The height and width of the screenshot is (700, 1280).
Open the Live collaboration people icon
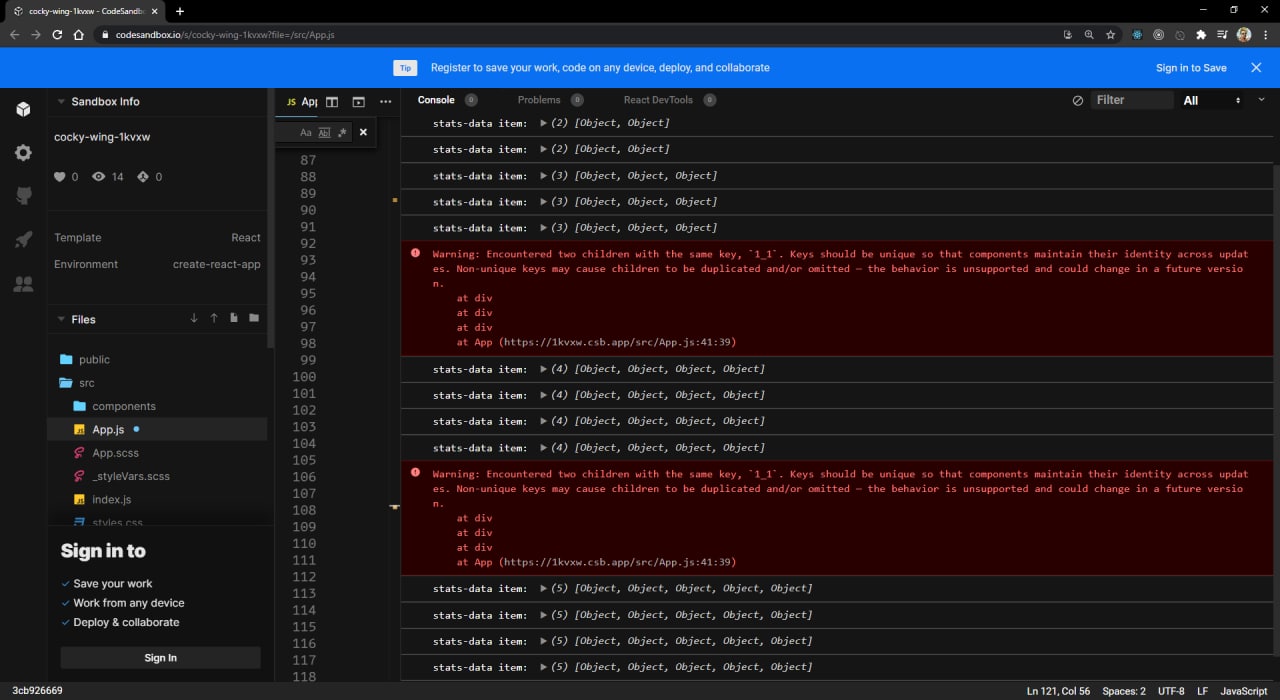tap(23, 284)
